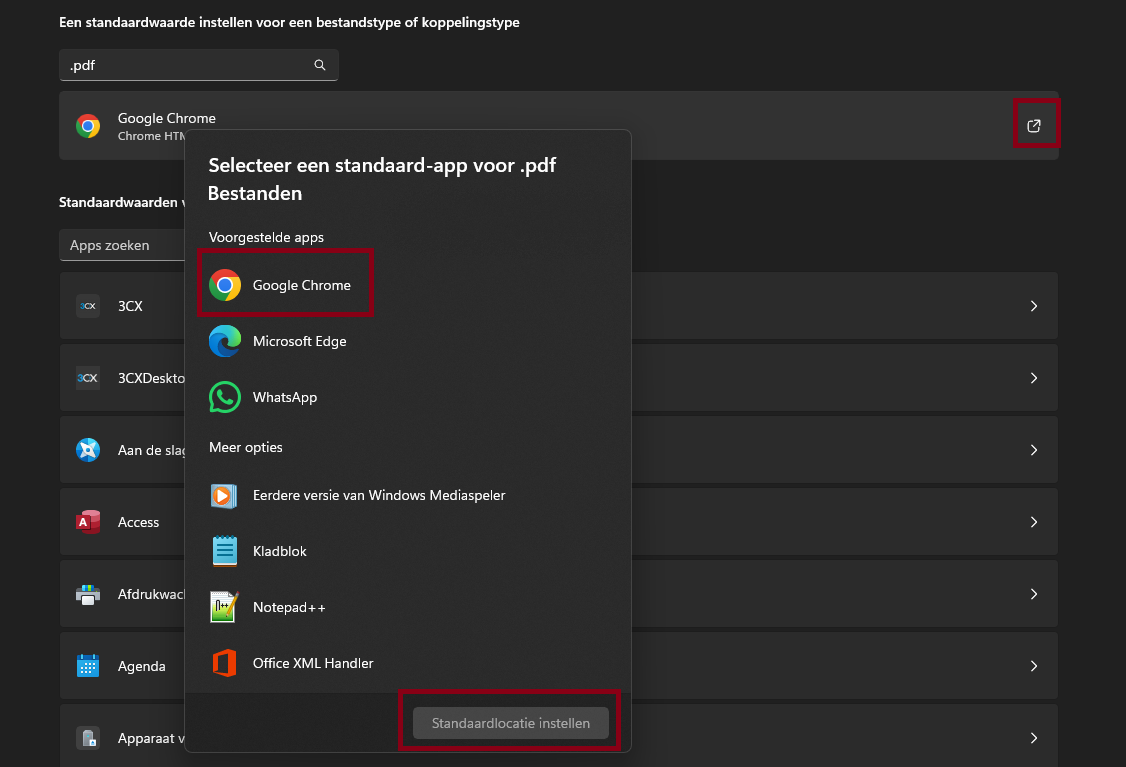This screenshot has width=1126, height=767.
Task: Click the Apps zoeken search field
Action: pyautogui.click(x=122, y=245)
